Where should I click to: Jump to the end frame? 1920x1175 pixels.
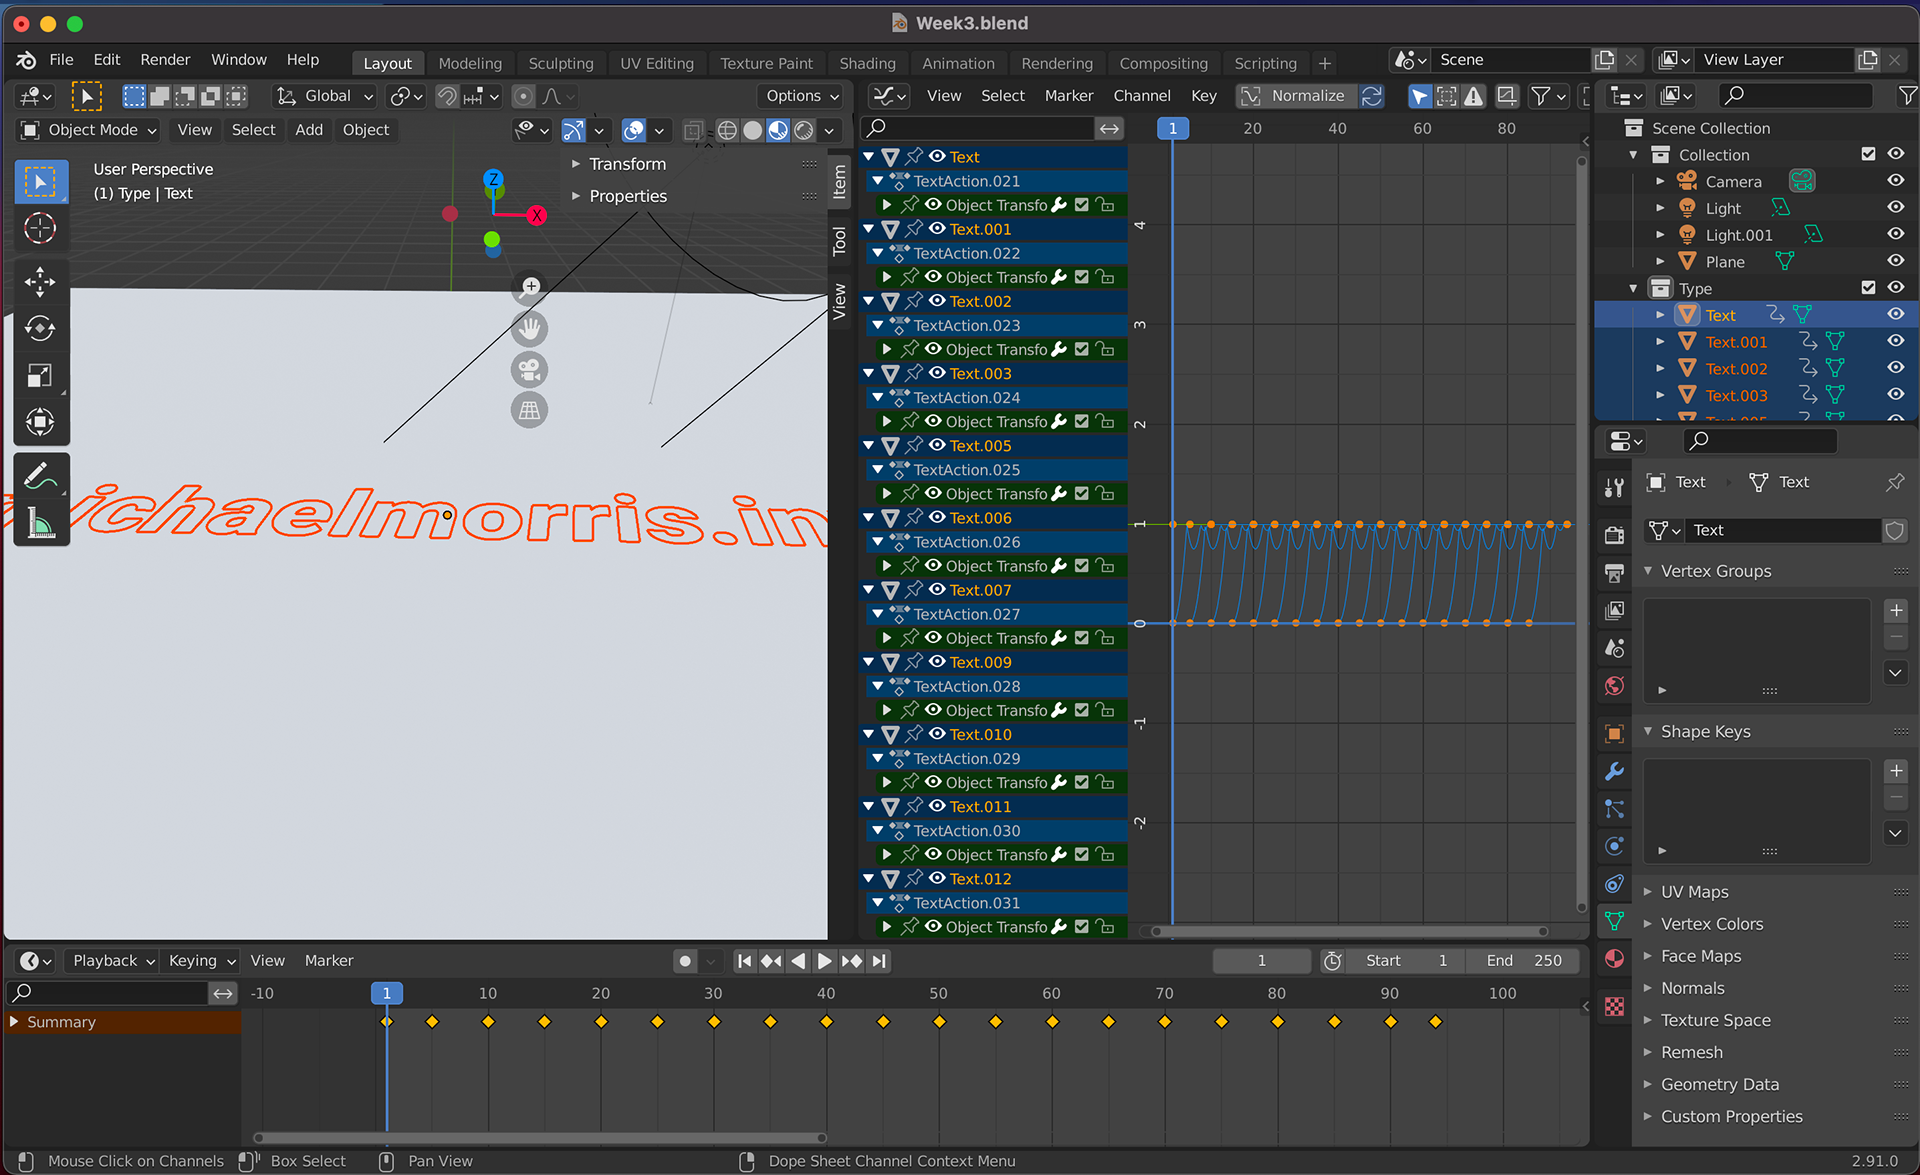click(878, 961)
